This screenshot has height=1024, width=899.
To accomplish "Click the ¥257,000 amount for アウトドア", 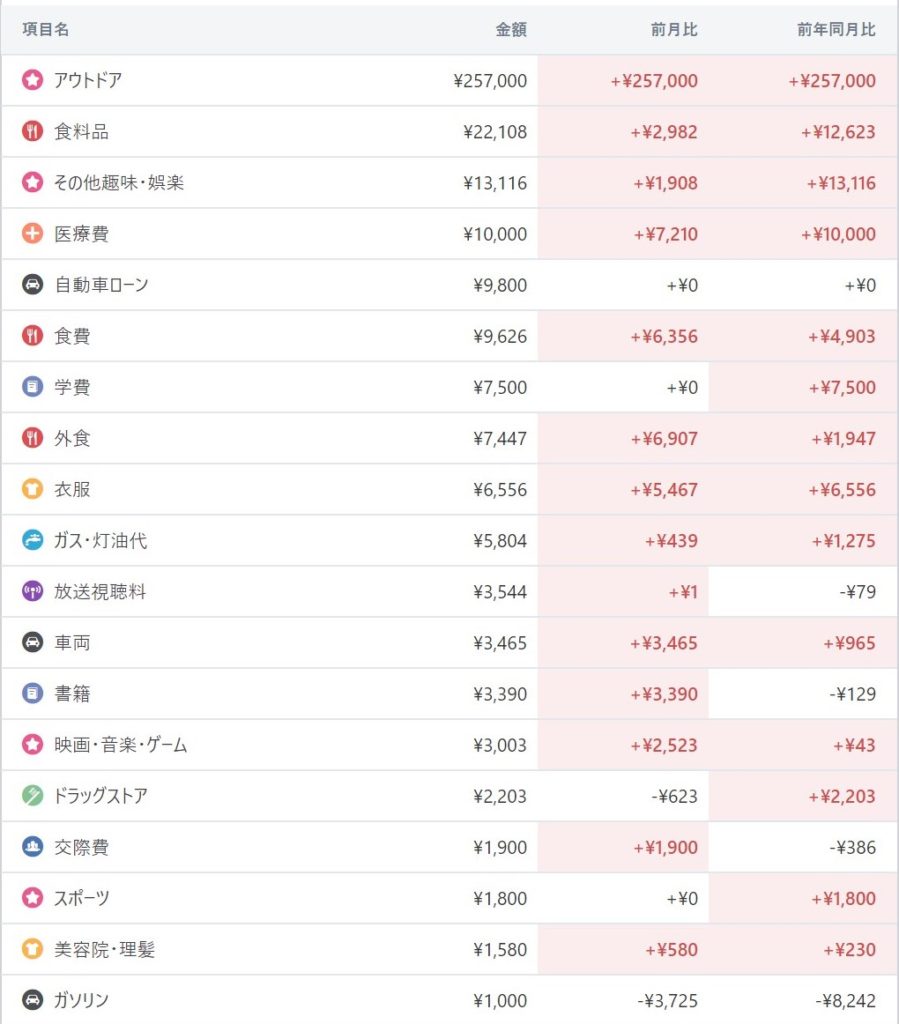I will 489,81.
